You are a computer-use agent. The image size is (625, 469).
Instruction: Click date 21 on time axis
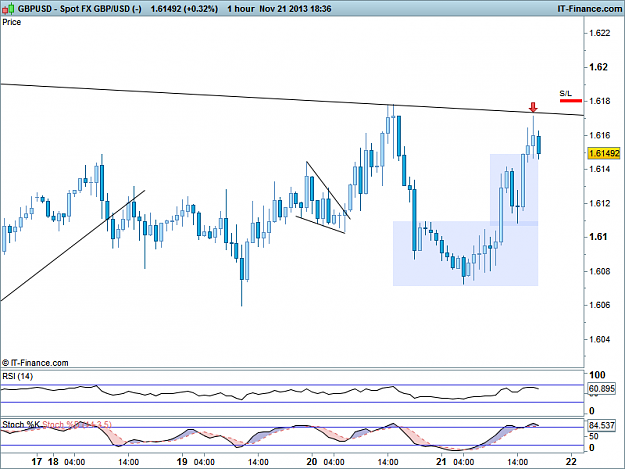(x=441, y=462)
